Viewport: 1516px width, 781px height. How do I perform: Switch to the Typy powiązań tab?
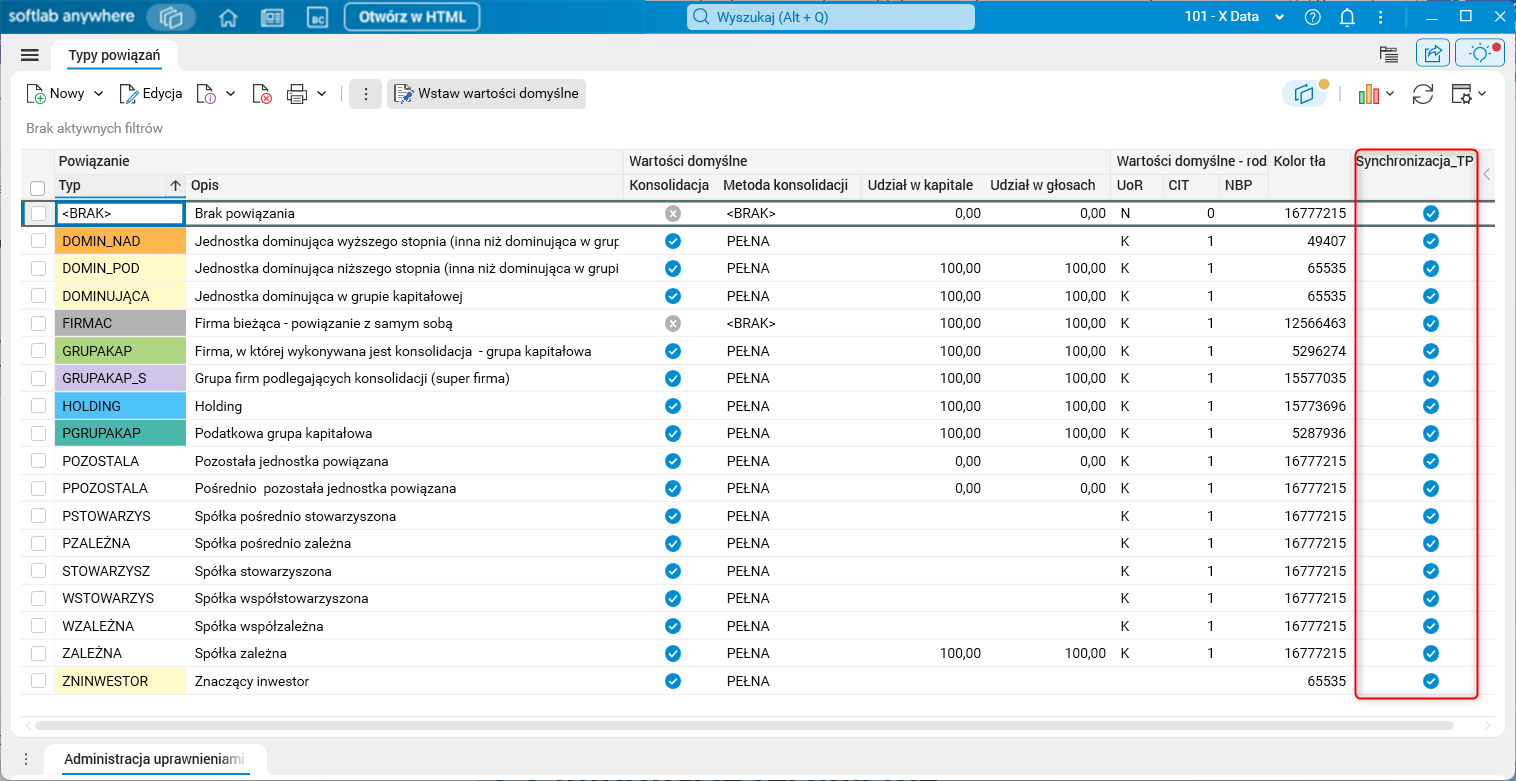pos(114,55)
